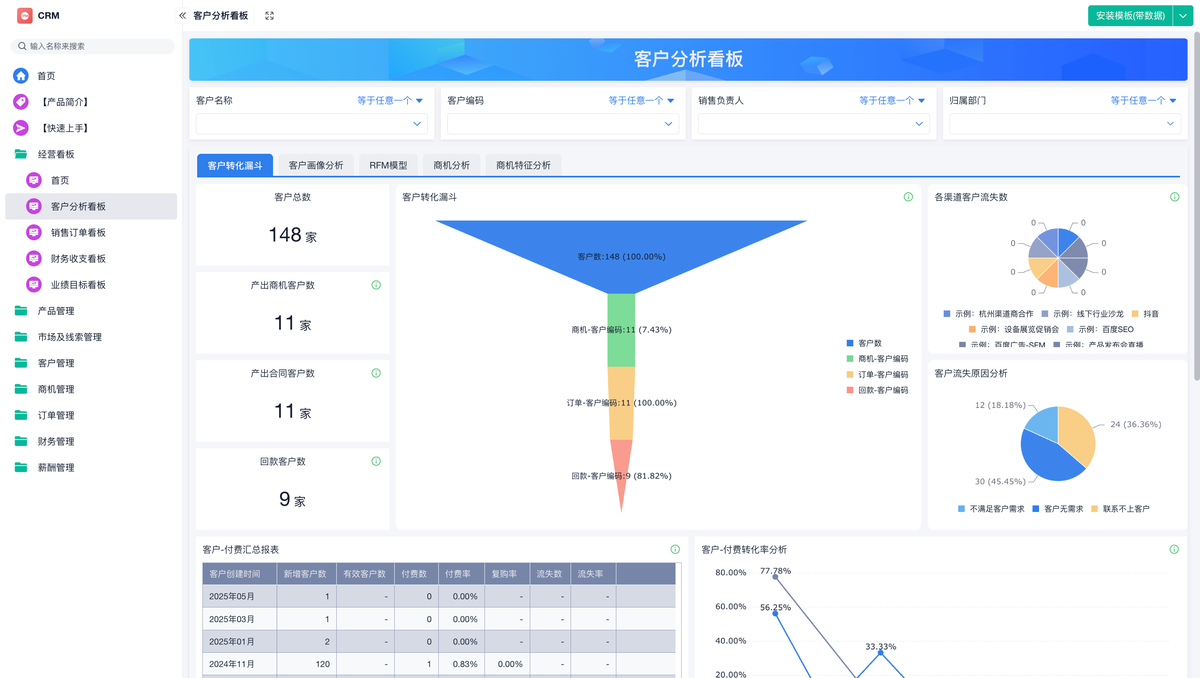Click the 财务收支看板 dashboard icon

(34, 258)
